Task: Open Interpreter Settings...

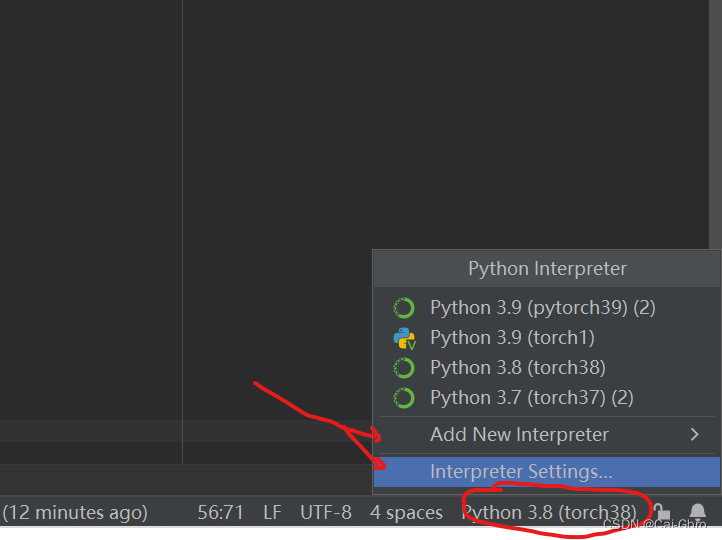Action: click(x=547, y=471)
